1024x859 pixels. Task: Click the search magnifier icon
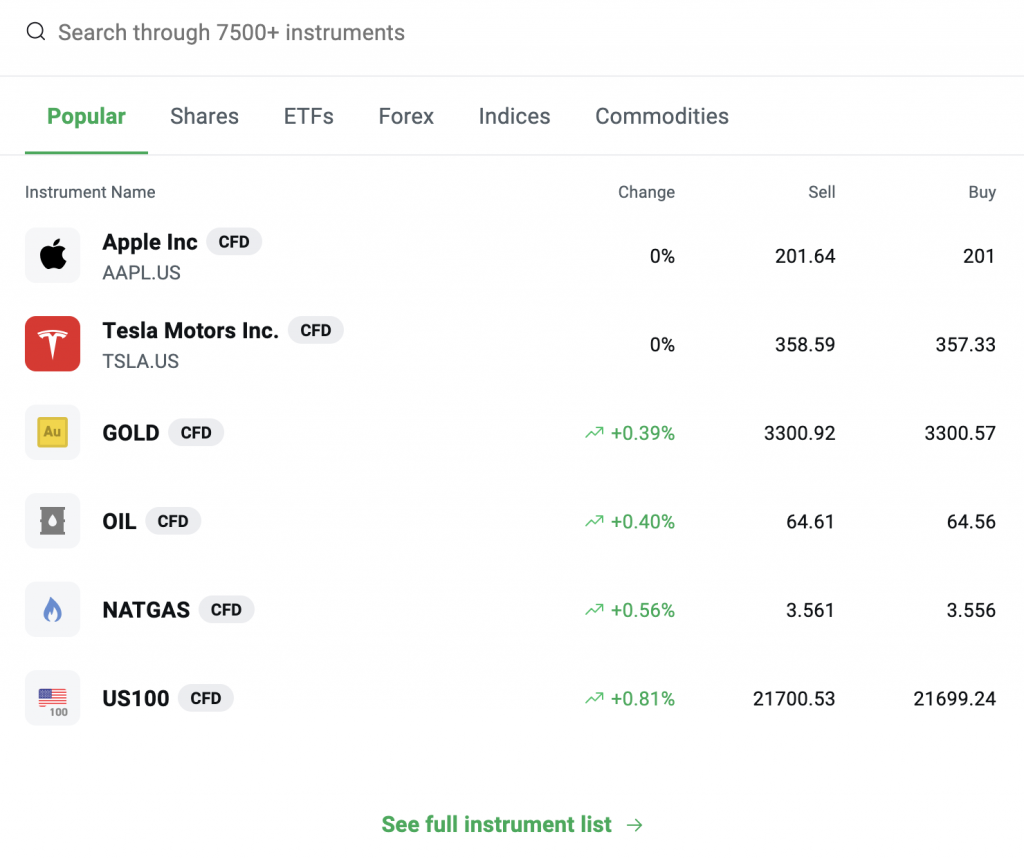coord(36,31)
